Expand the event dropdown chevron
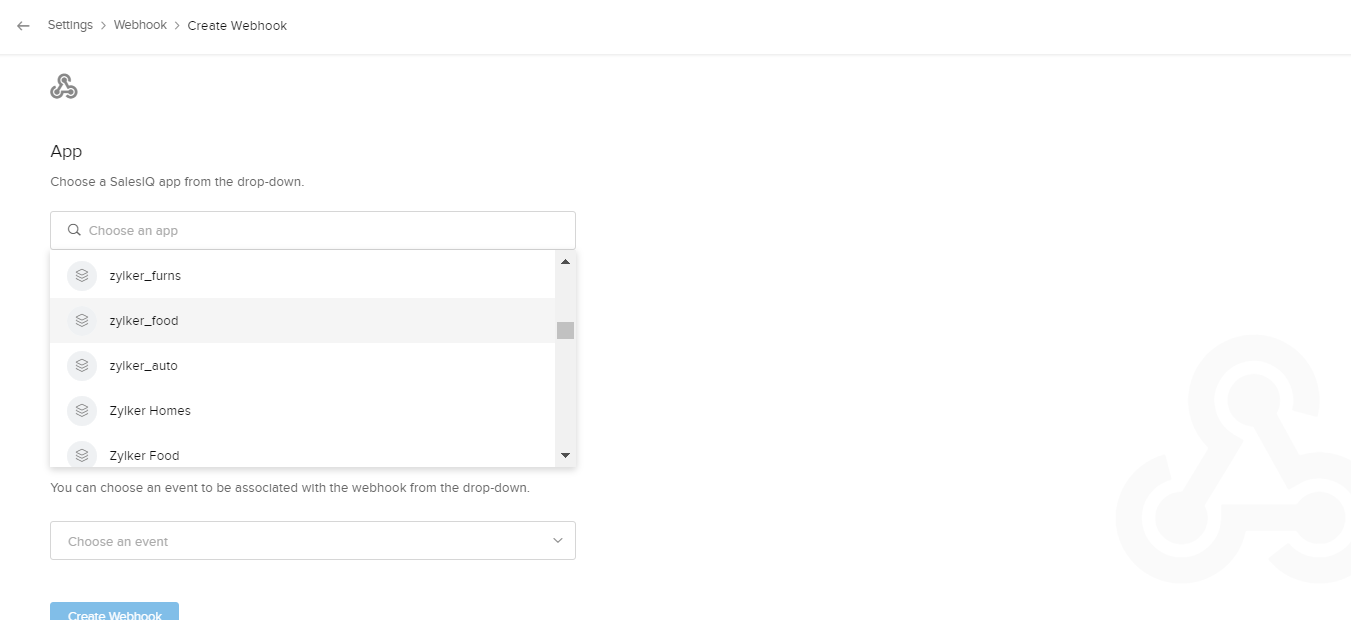Image resolution: width=1351 pixels, height=620 pixels. 558,541
